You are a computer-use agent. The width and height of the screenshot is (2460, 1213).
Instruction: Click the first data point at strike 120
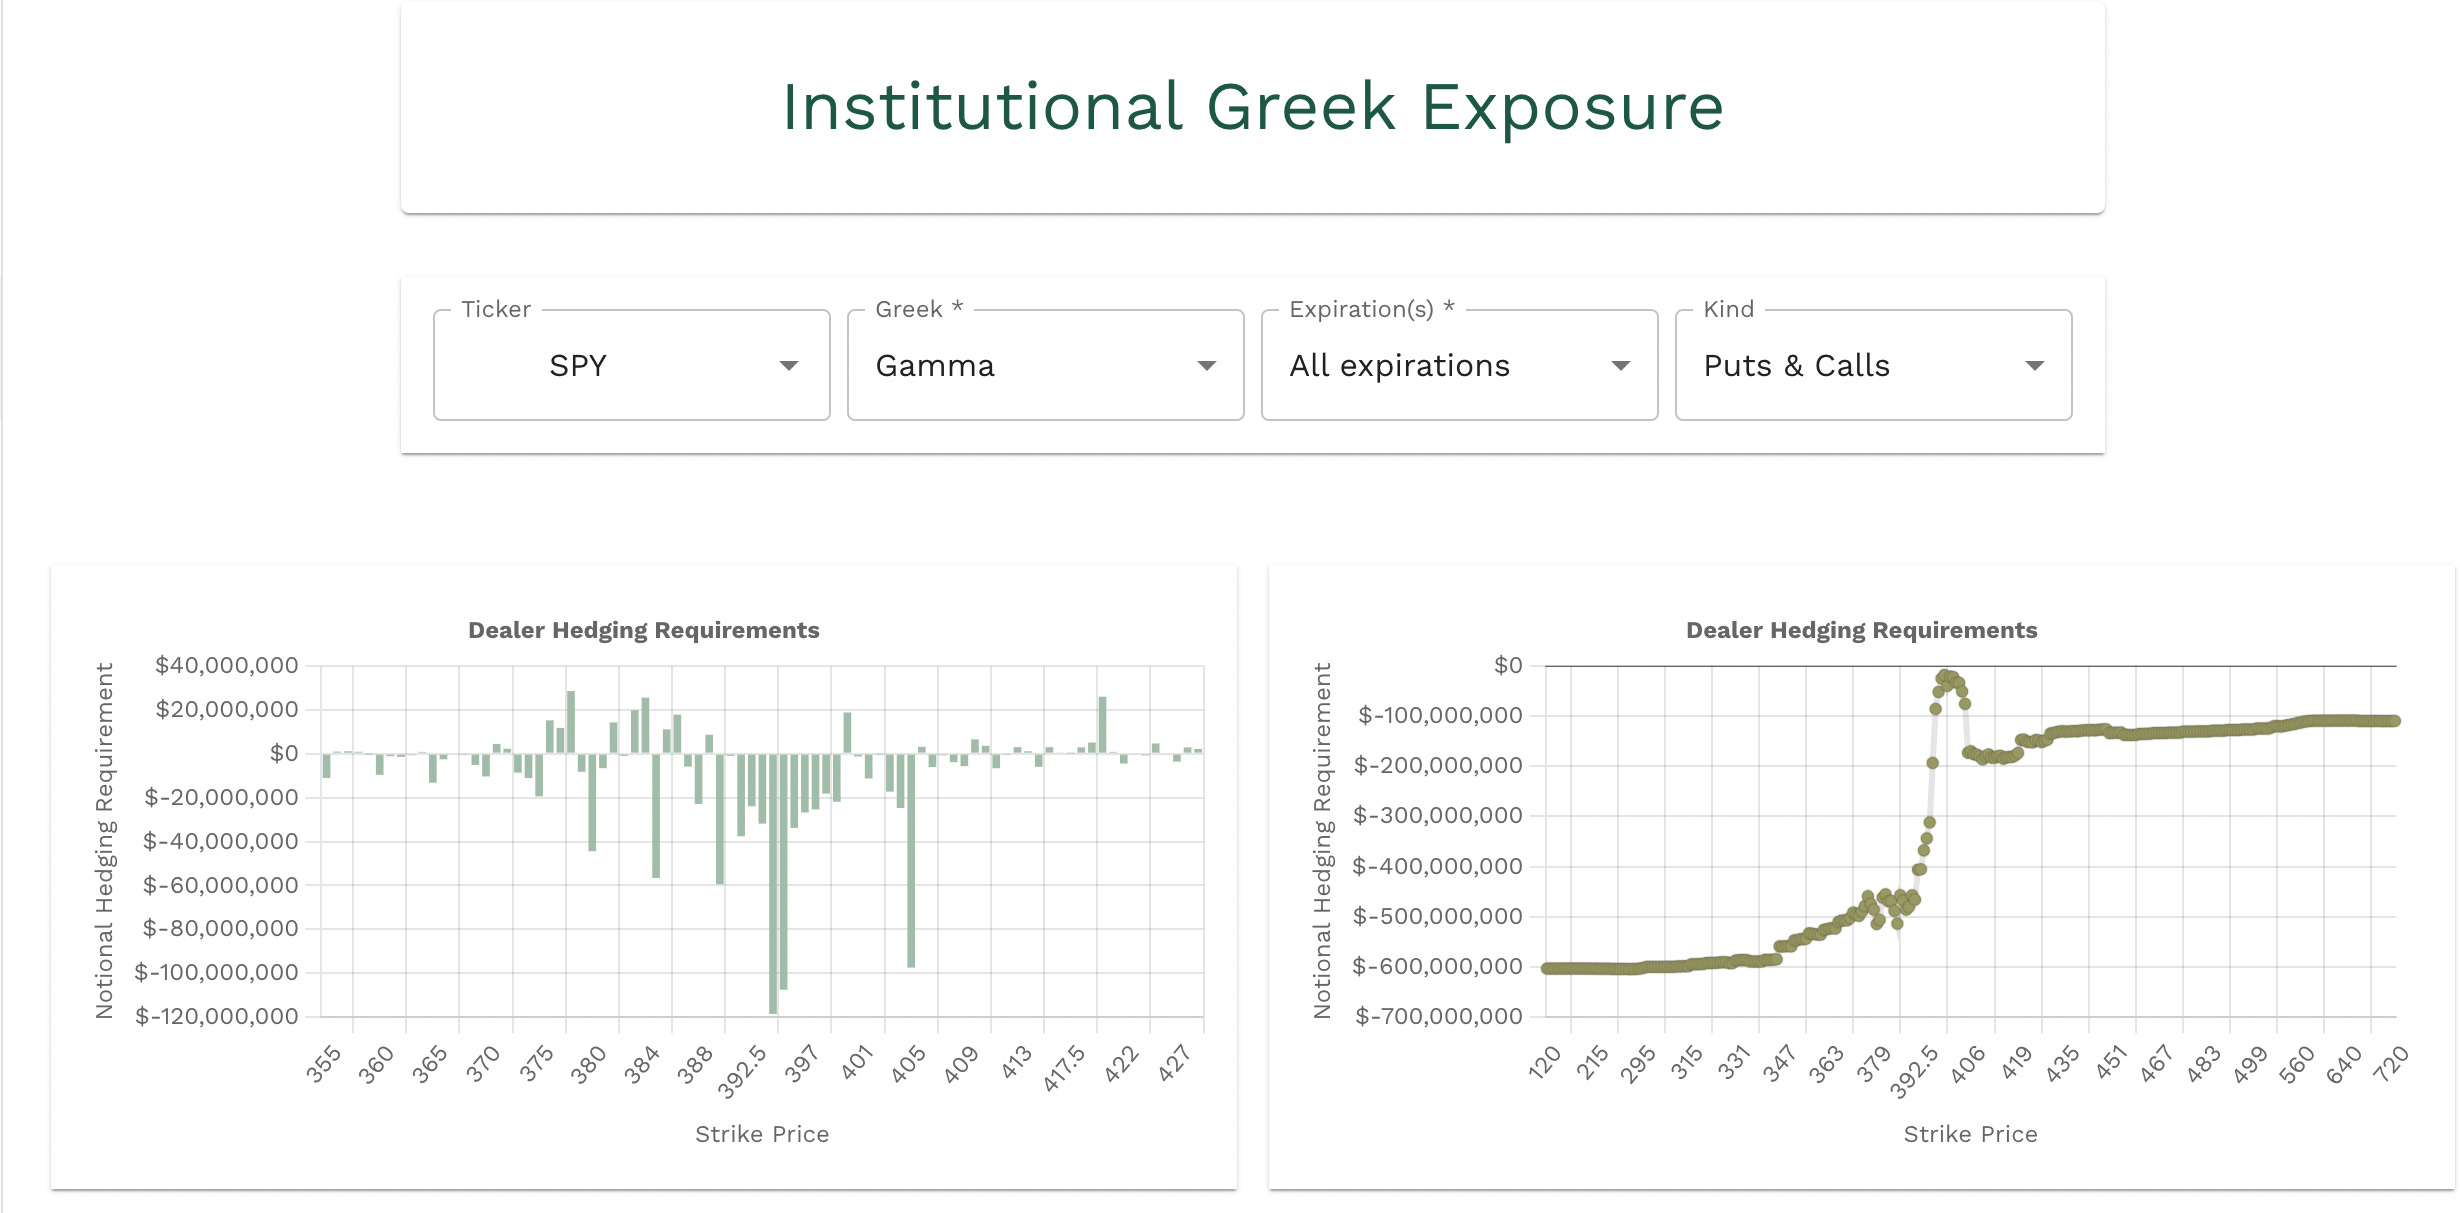coord(1547,968)
